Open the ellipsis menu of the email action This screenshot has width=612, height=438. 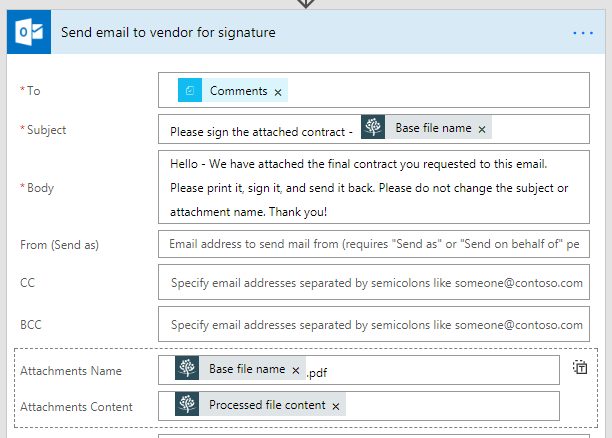click(x=583, y=33)
